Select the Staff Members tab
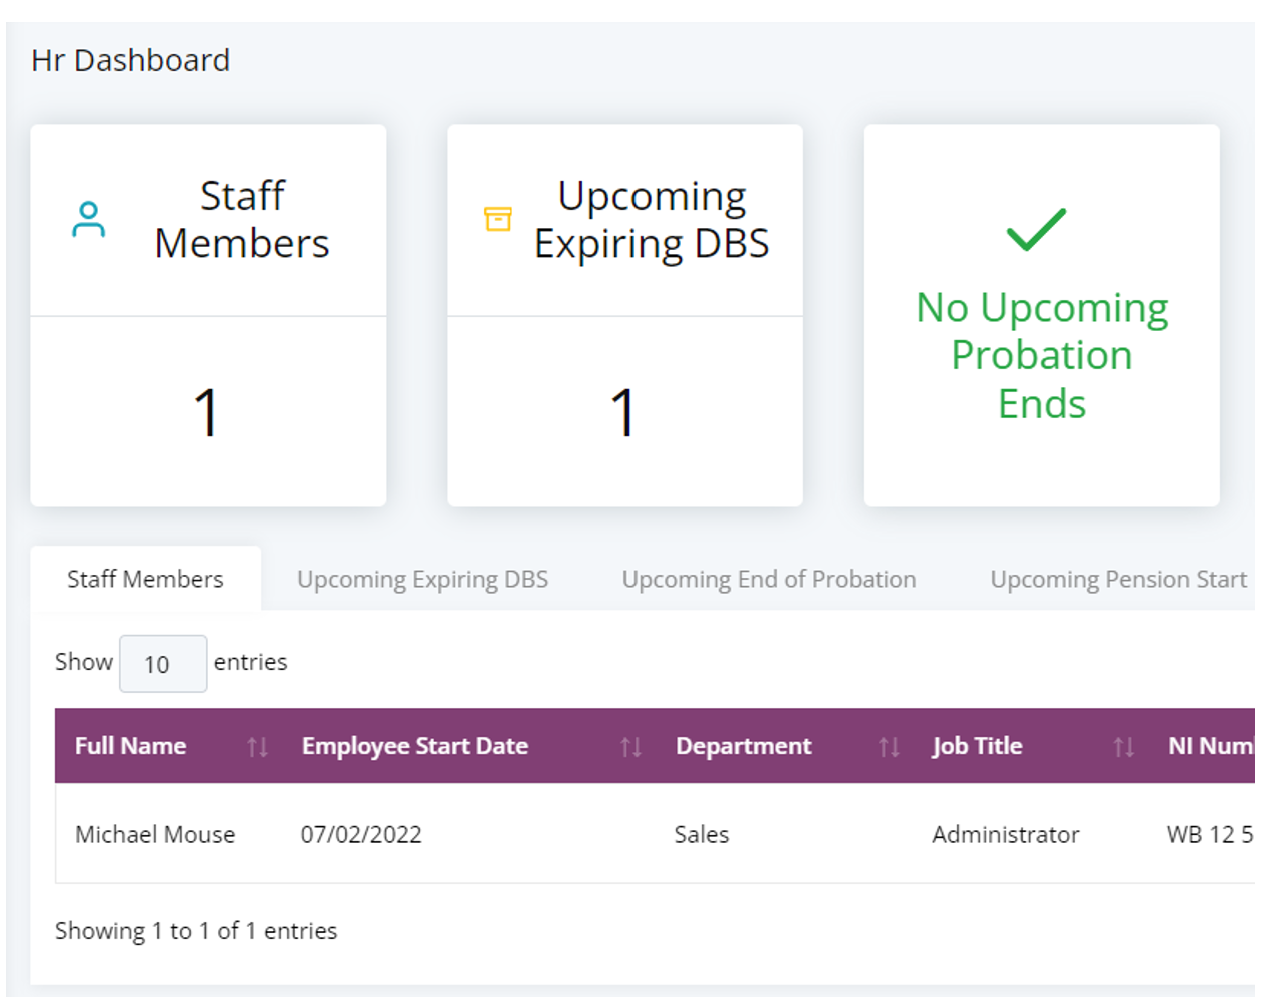 point(145,578)
